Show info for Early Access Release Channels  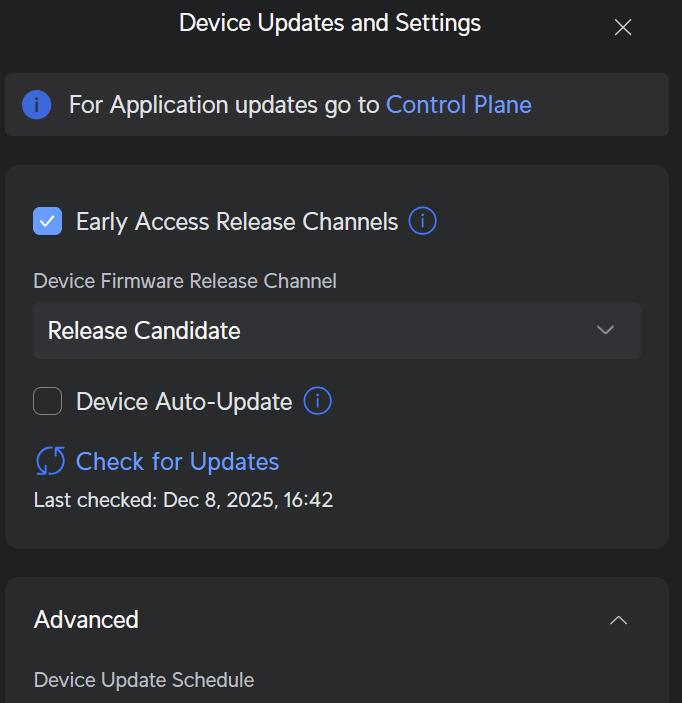tap(423, 221)
